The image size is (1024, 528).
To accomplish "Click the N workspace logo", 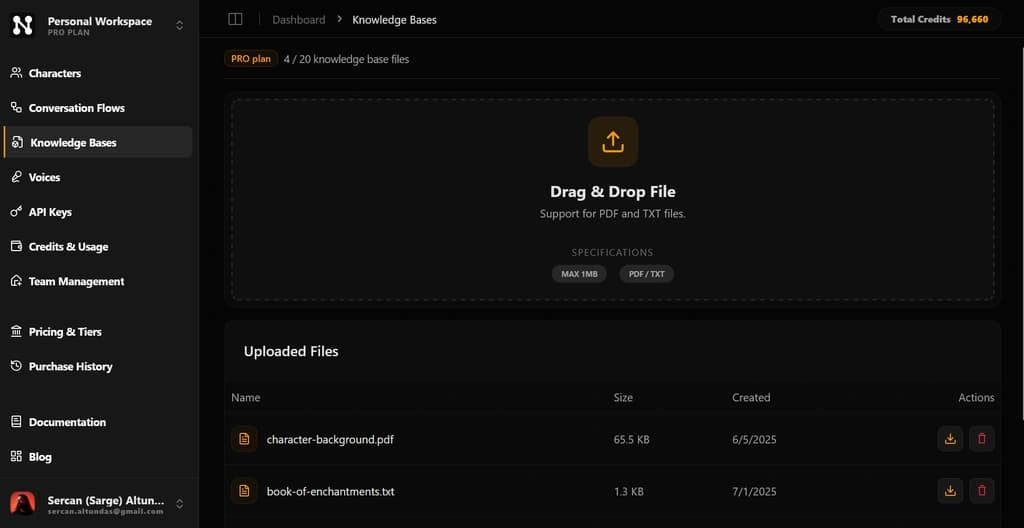I will [22, 25].
